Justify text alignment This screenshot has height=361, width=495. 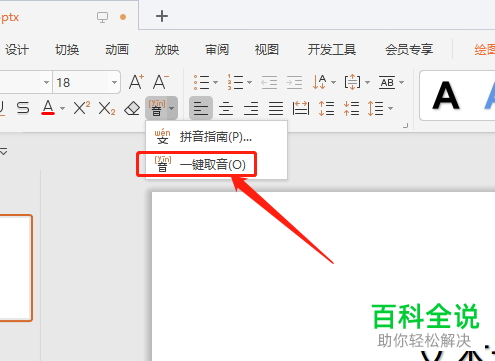tap(276, 108)
